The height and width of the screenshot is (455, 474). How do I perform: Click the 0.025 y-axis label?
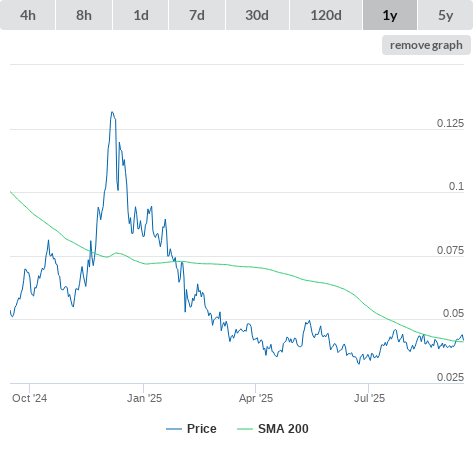point(450,377)
